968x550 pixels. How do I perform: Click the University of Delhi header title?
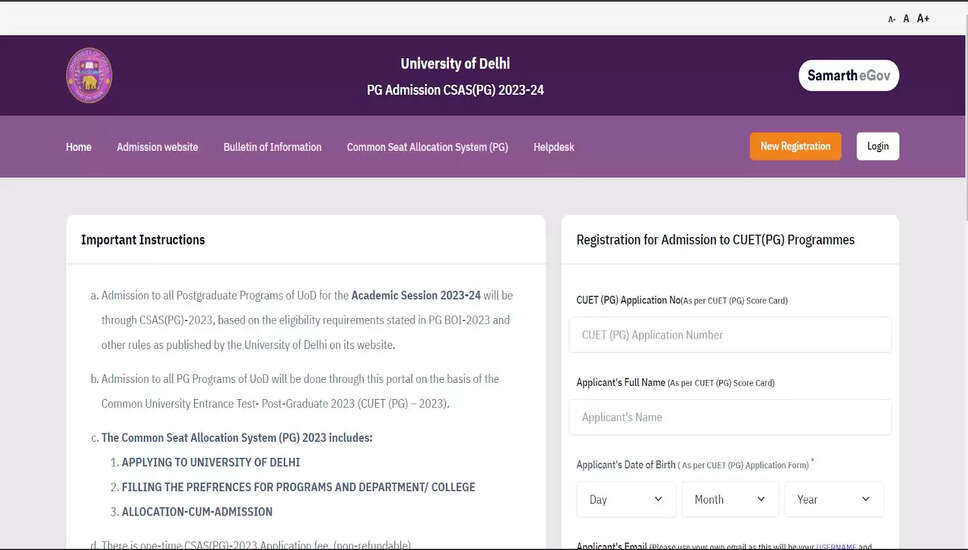455,64
